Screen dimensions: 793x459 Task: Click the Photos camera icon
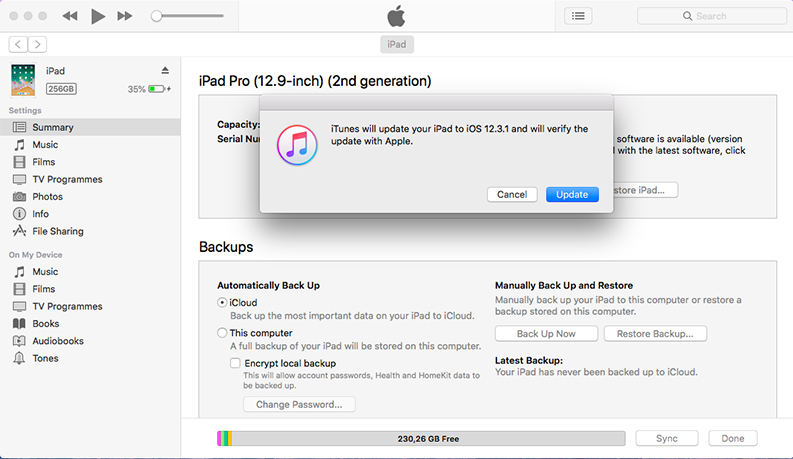coord(19,197)
